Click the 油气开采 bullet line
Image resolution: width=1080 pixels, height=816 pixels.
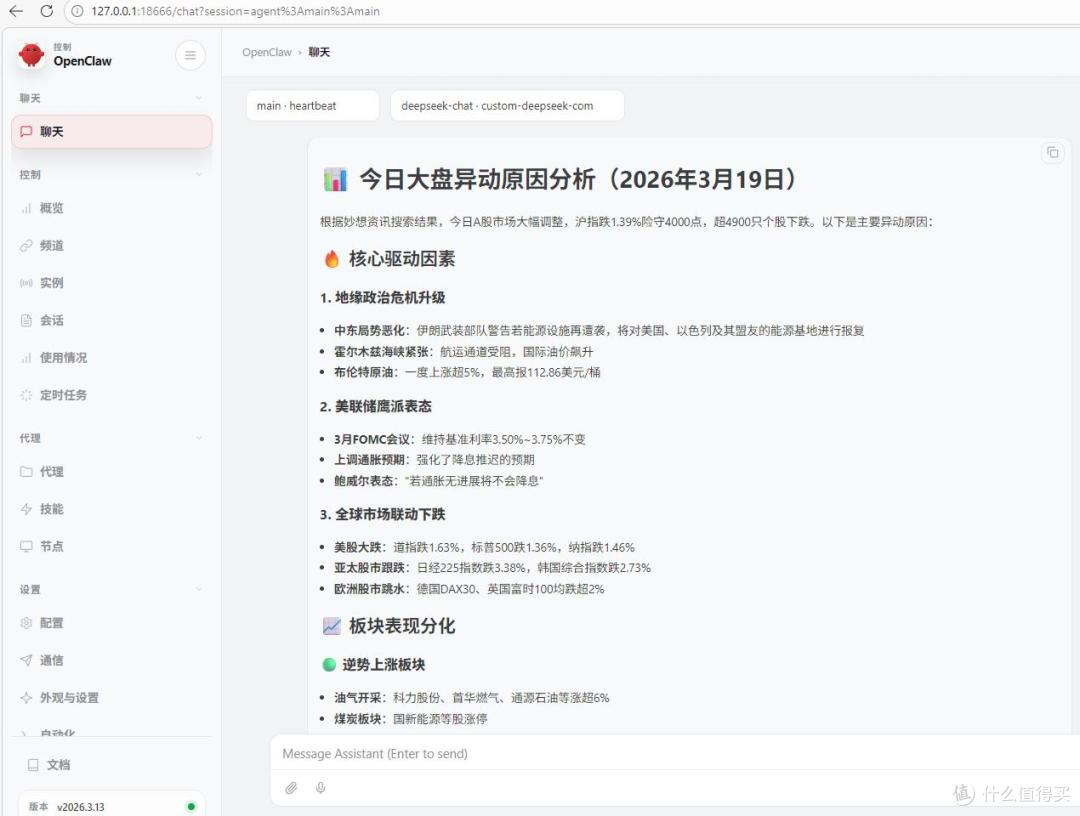(472, 698)
